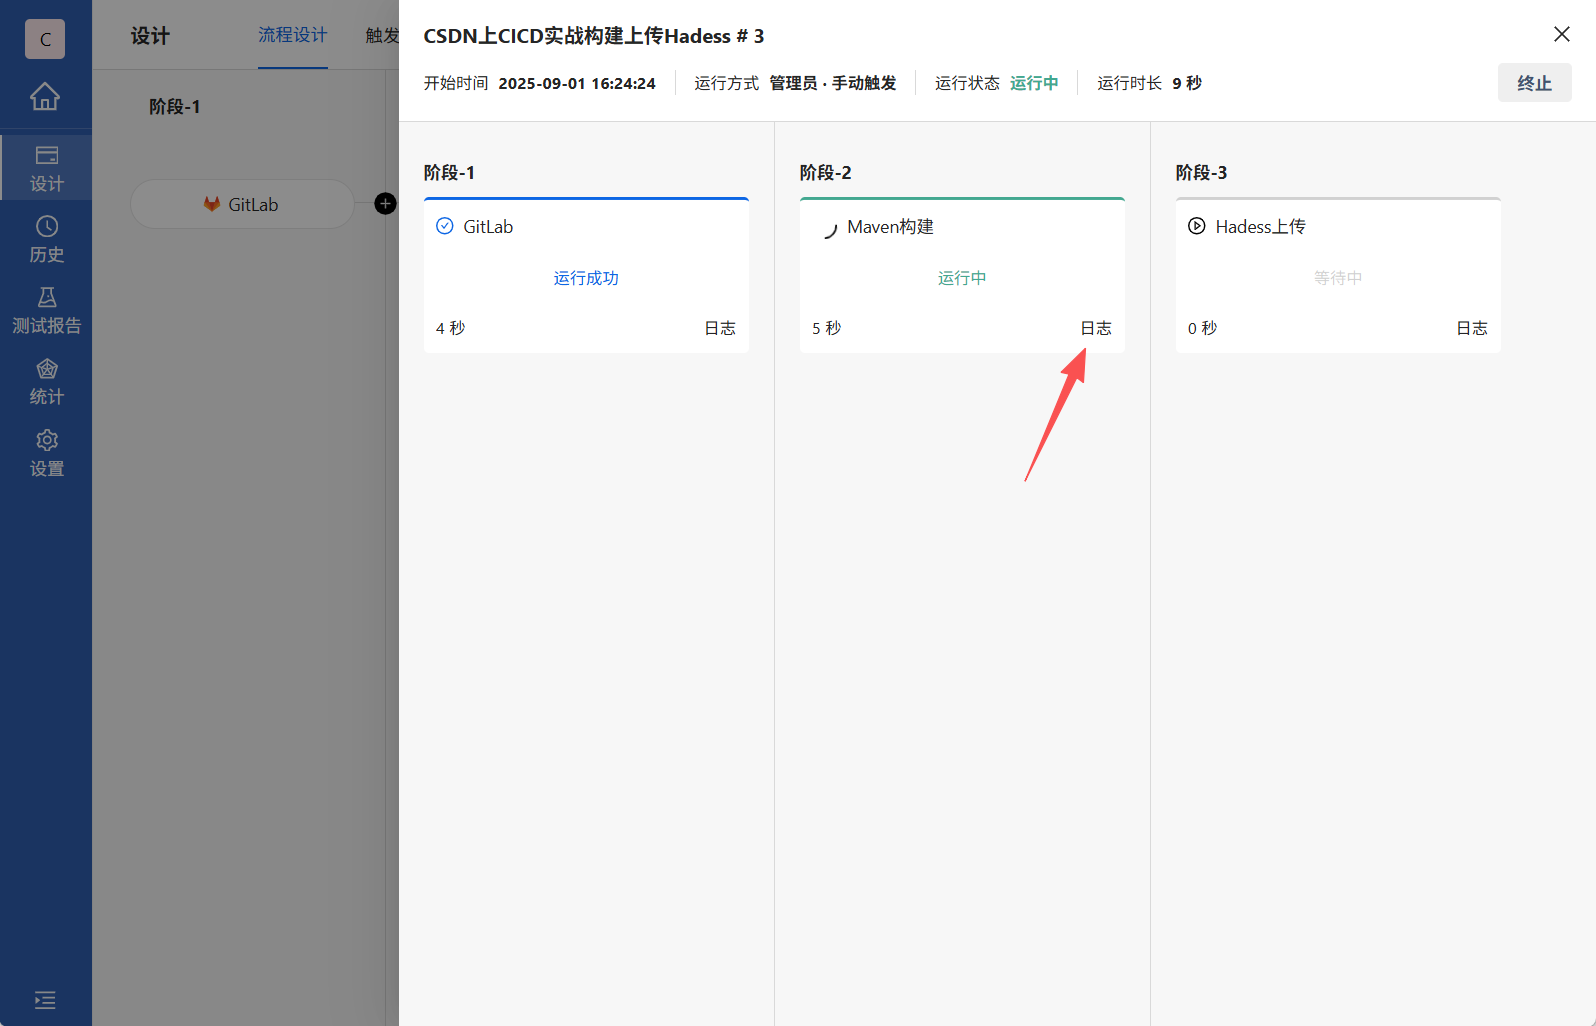The image size is (1596, 1026).
Task: Click the 运行成功 status text
Action: 586,278
